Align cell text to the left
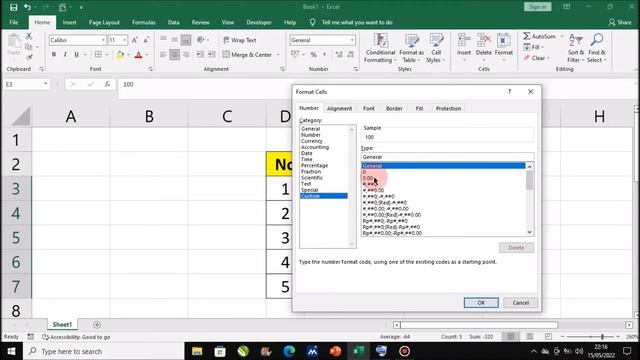 pyautogui.click(x=163, y=54)
